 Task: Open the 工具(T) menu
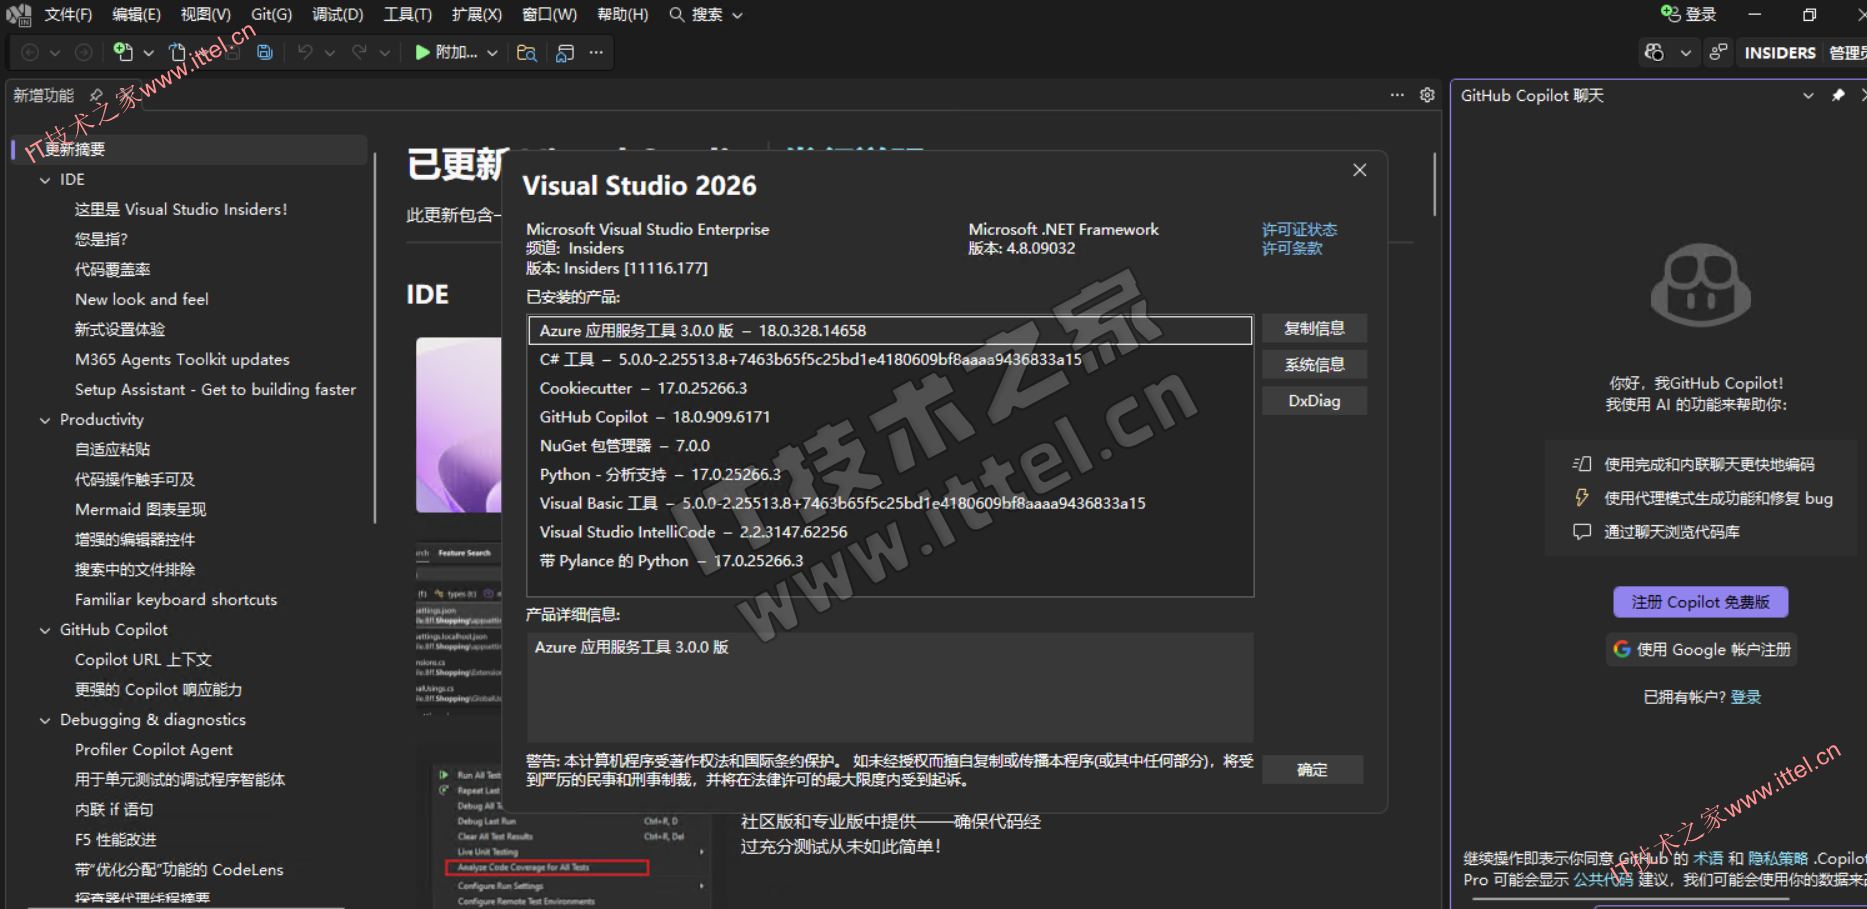(407, 14)
